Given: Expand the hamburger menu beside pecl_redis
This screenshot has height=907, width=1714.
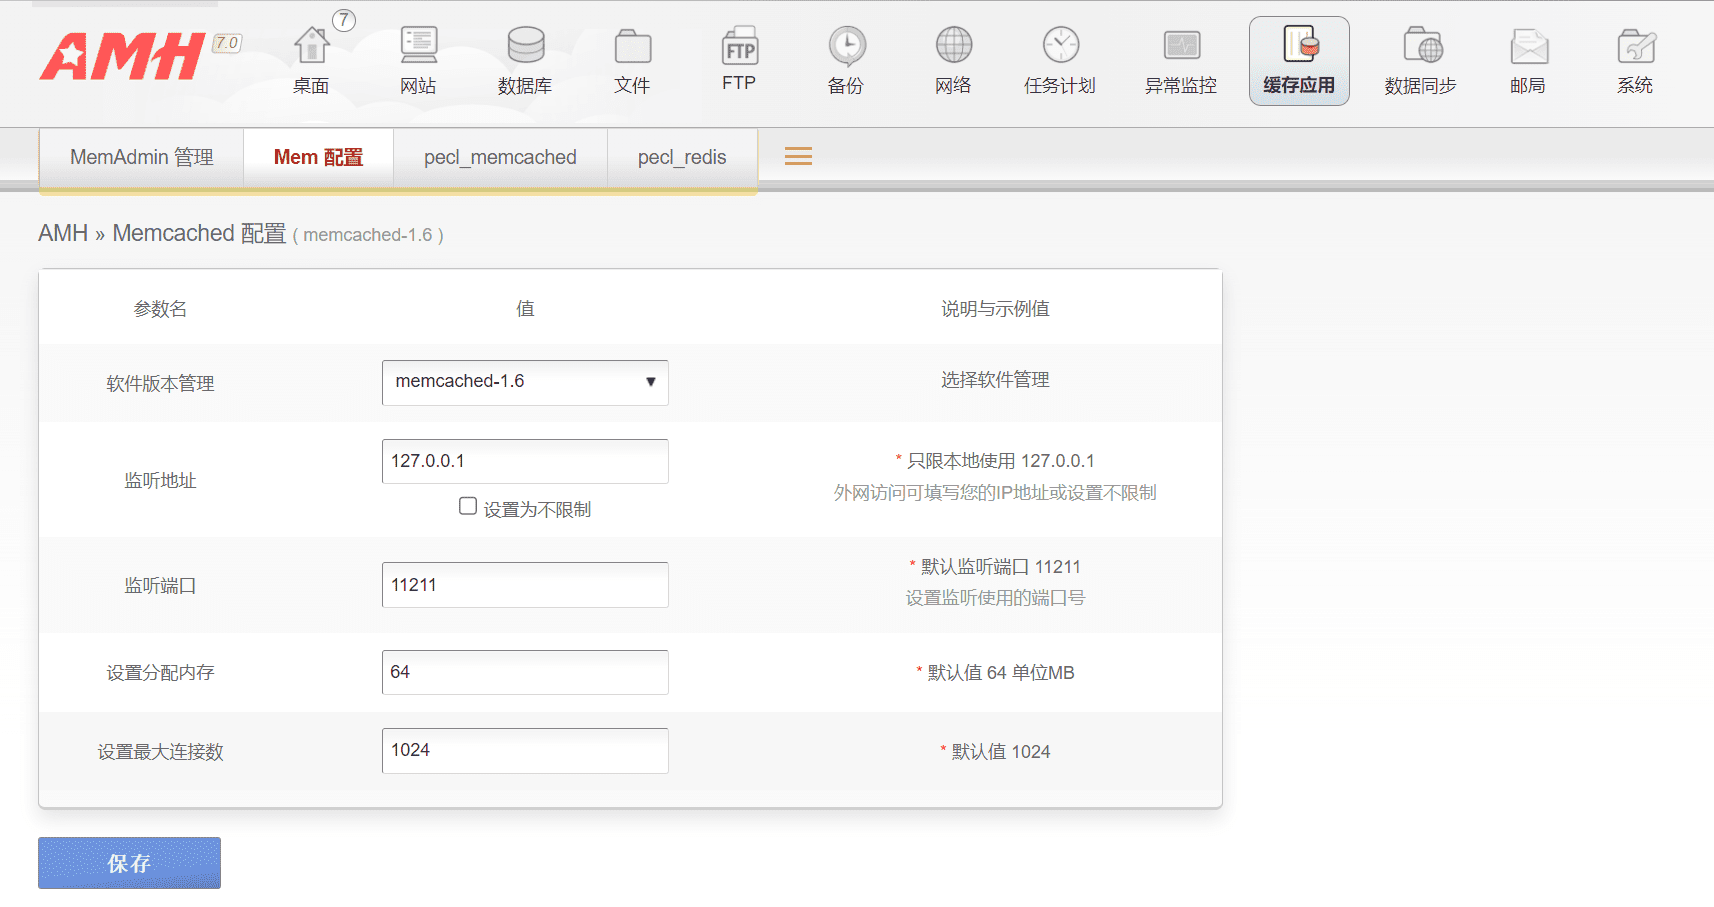Looking at the screenshot, I should (797, 156).
